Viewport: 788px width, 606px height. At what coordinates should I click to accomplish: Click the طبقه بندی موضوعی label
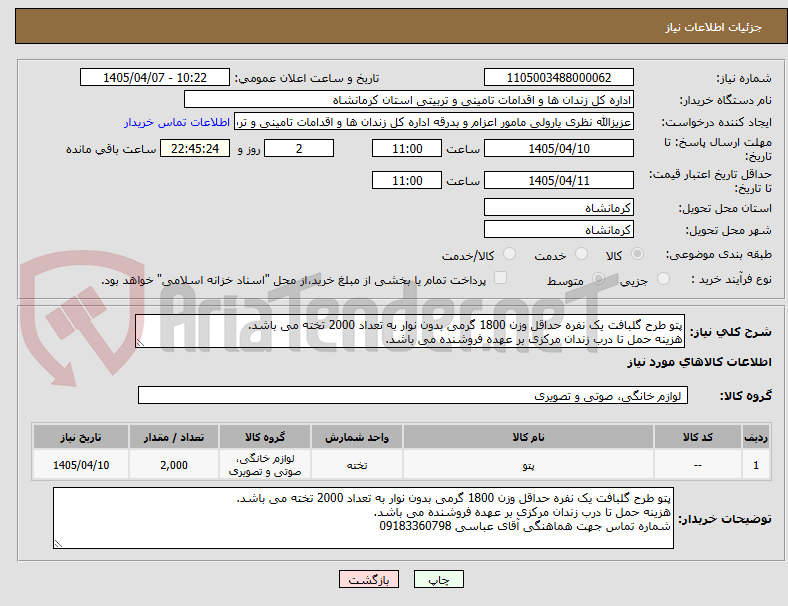tap(719, 255)
